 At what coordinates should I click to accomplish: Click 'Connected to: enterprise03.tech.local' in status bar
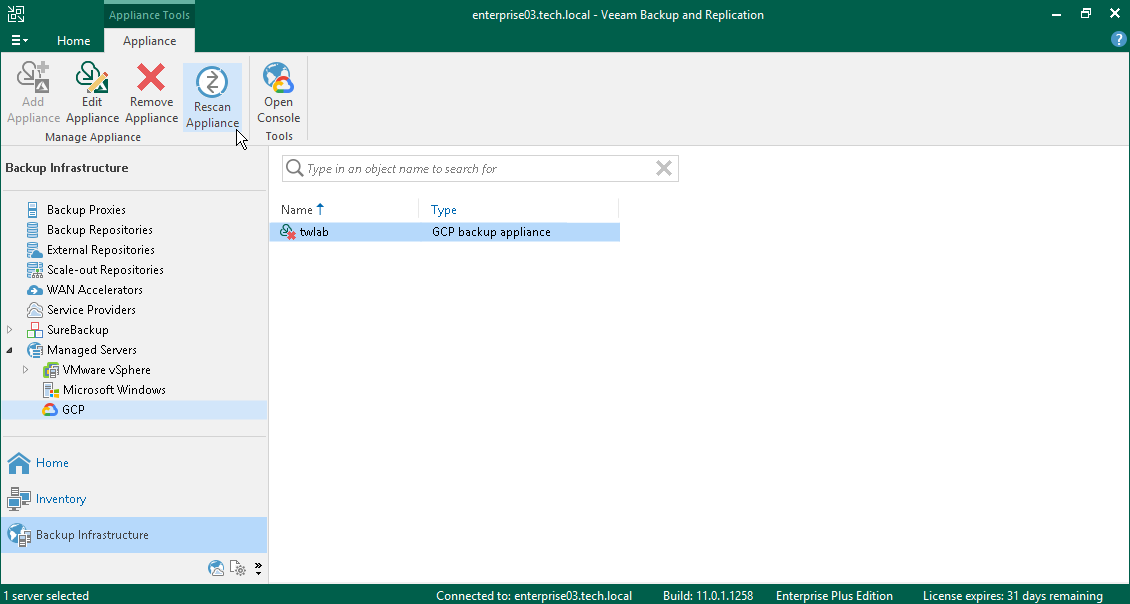(x=534, y=596)
